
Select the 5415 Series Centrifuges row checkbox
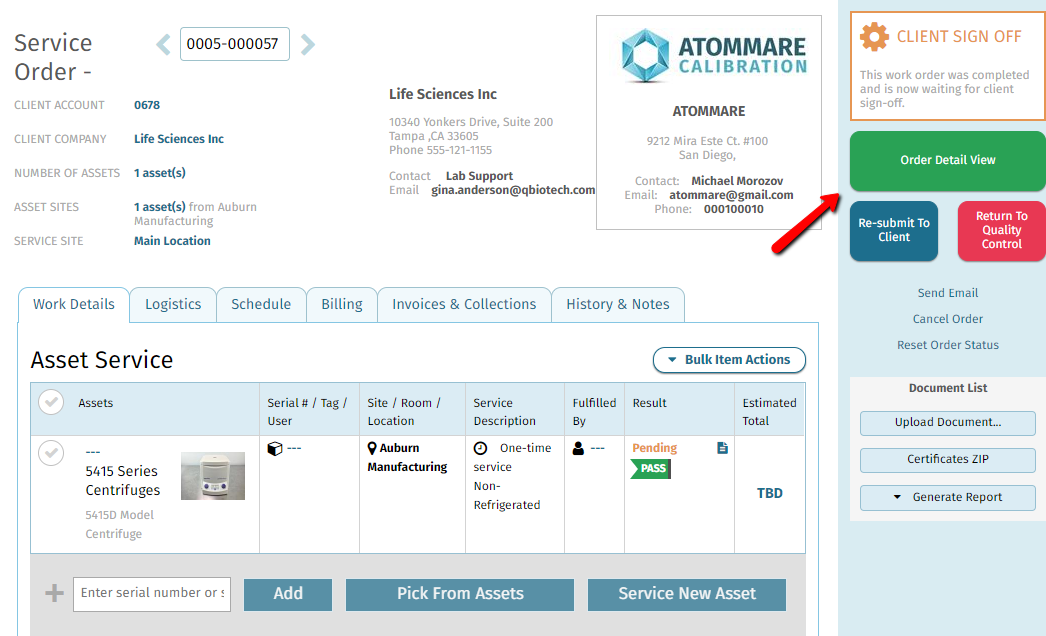click(x=51, y=453)
